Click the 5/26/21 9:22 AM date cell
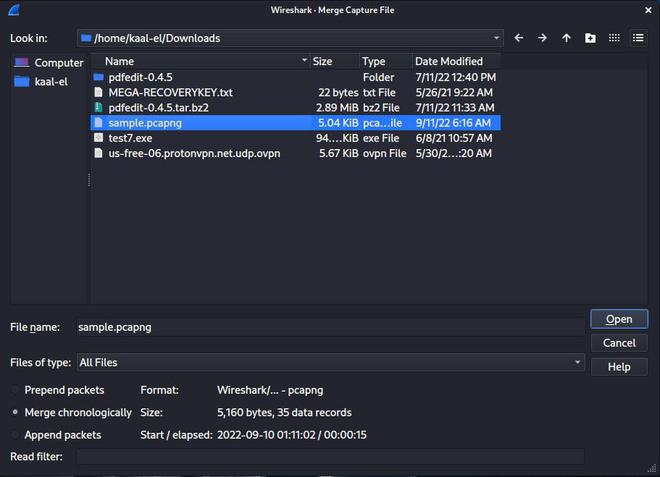This screenshot has width=660, height=477. [x=454, y=92]
